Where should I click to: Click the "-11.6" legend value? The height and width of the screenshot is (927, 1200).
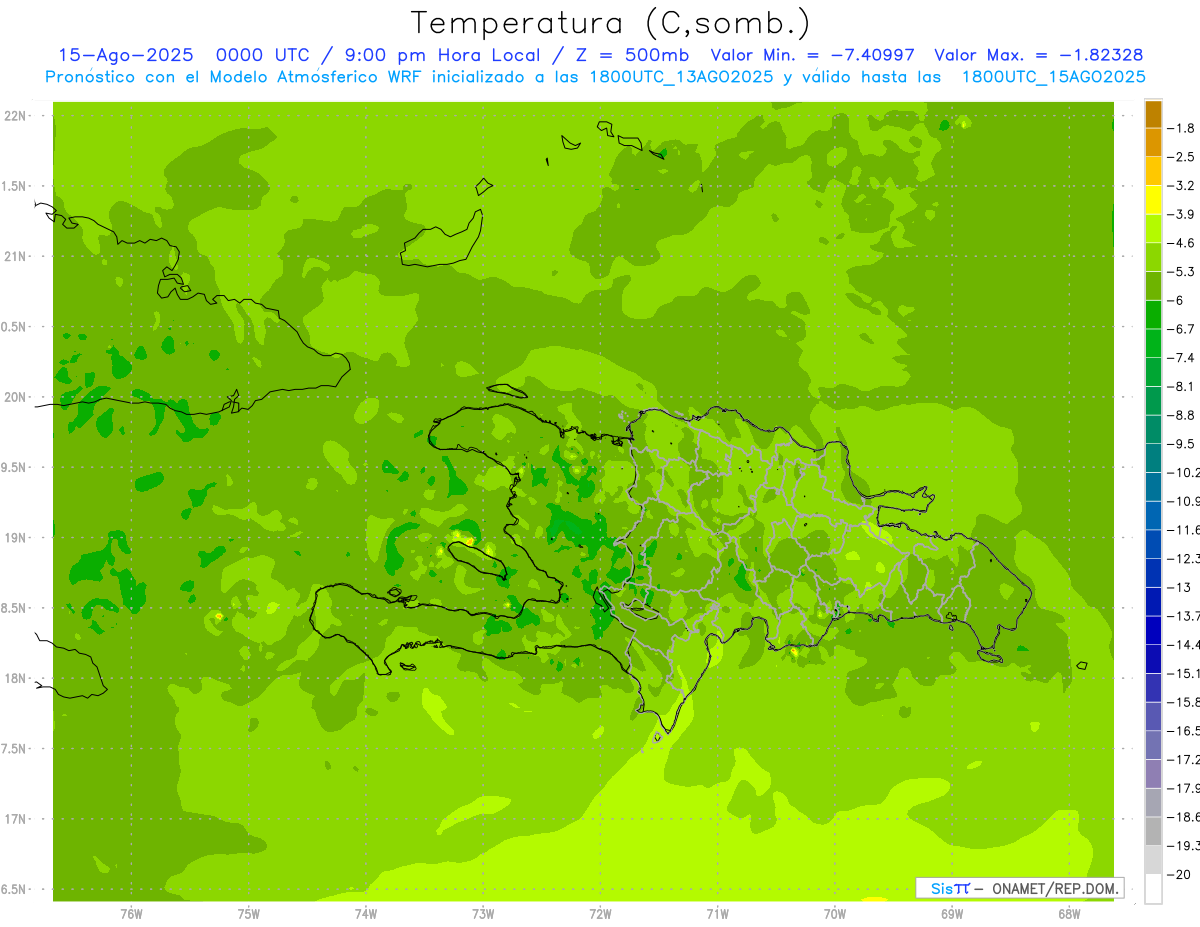pyautogui.click(x=1183, y=529)
